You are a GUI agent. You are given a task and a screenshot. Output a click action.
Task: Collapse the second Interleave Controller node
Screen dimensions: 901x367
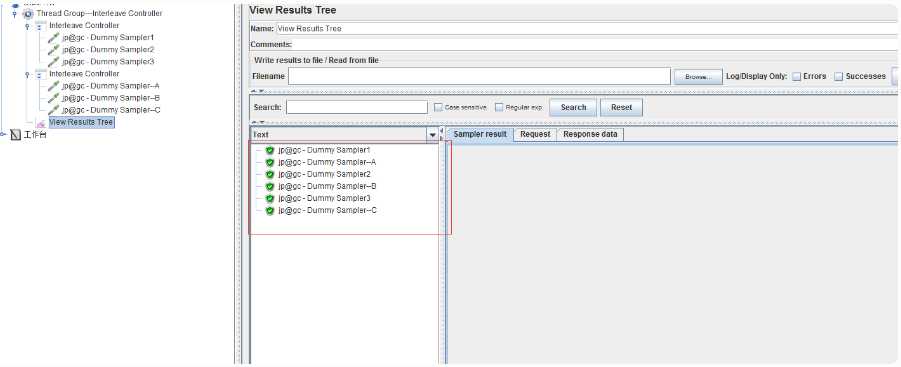pyautogui.click(x=27, y=74)
